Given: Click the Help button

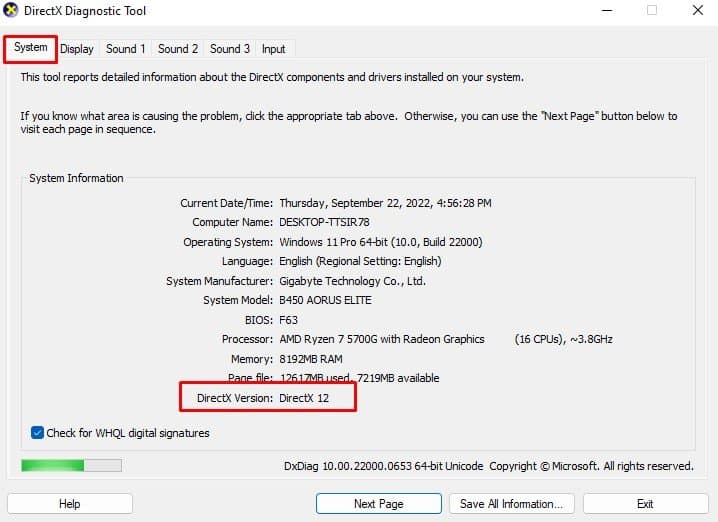Looking at the screenshot, I should tap(70, 504).
